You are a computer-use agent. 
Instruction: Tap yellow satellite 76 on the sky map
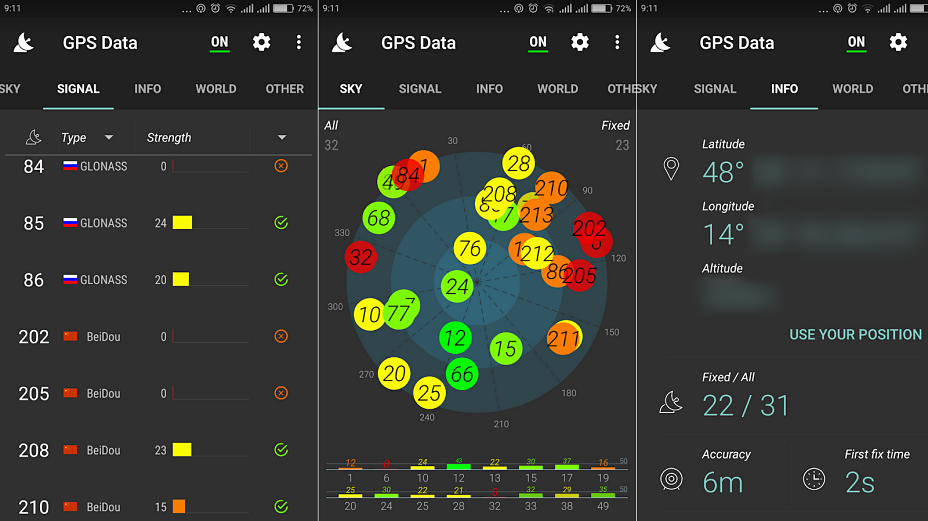point(470,248)
